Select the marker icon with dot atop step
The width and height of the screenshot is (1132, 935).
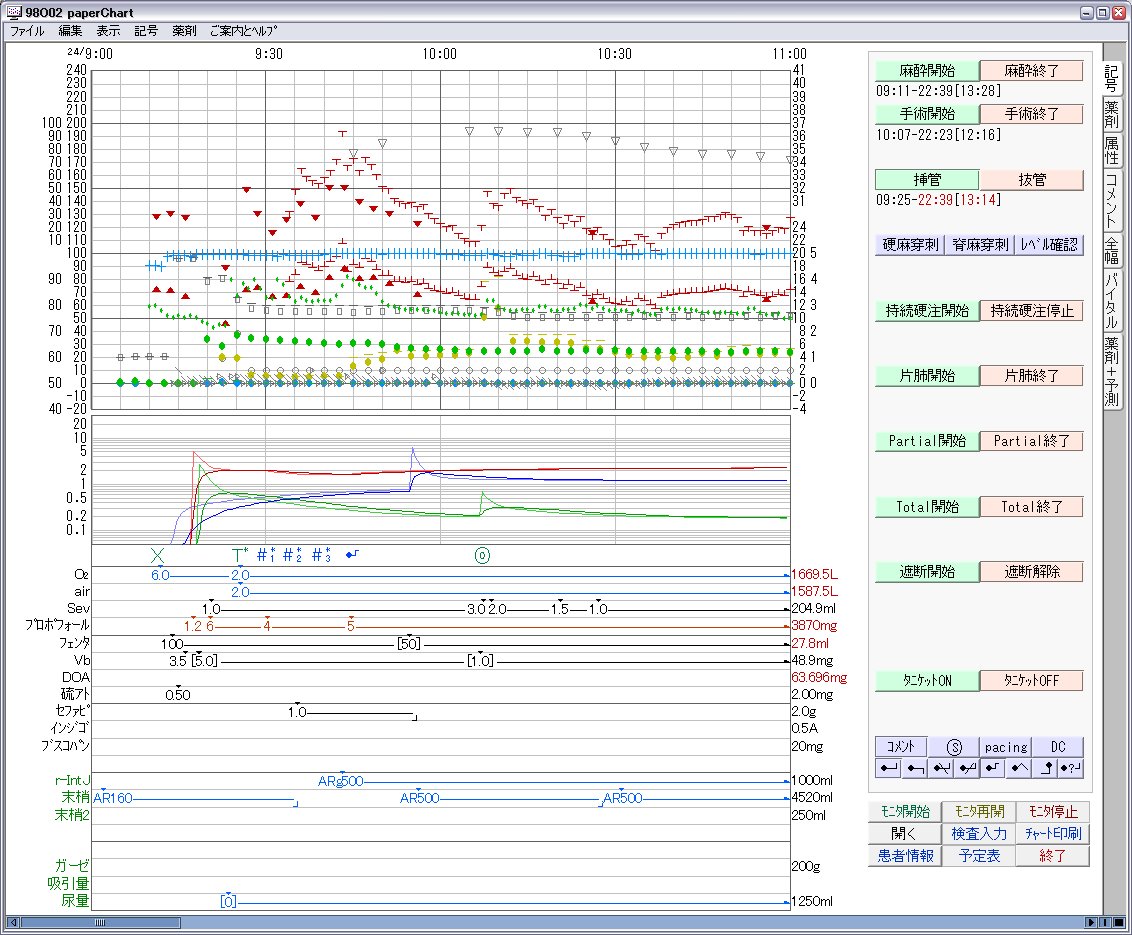pos(1044,768)
